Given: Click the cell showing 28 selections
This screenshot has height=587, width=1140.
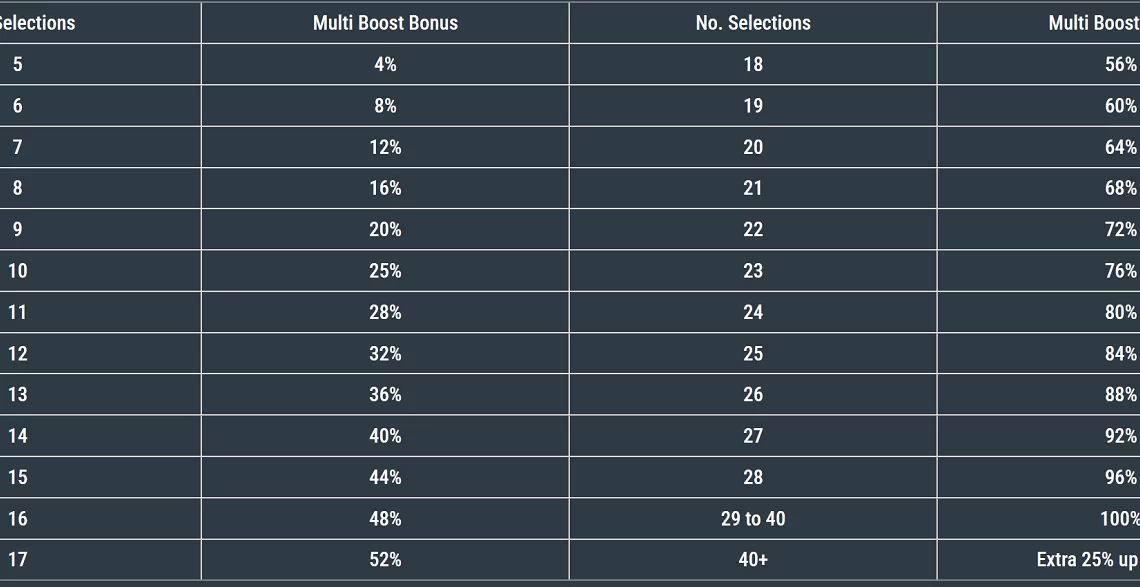Looking at the screenshot, I should pos(753,477).
